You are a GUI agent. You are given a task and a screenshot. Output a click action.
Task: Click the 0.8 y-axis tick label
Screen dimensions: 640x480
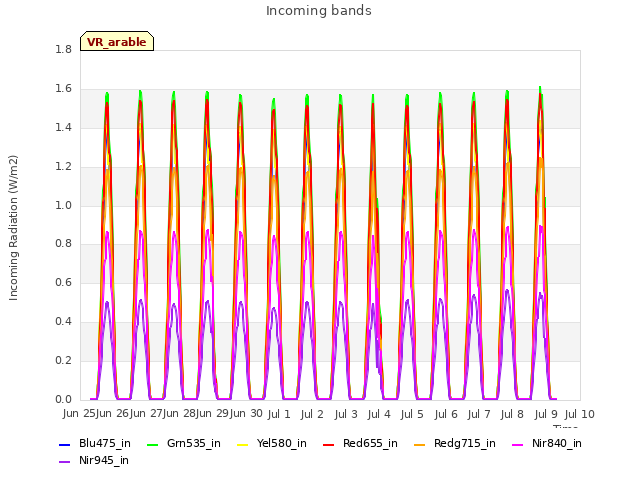pos(63,244)
